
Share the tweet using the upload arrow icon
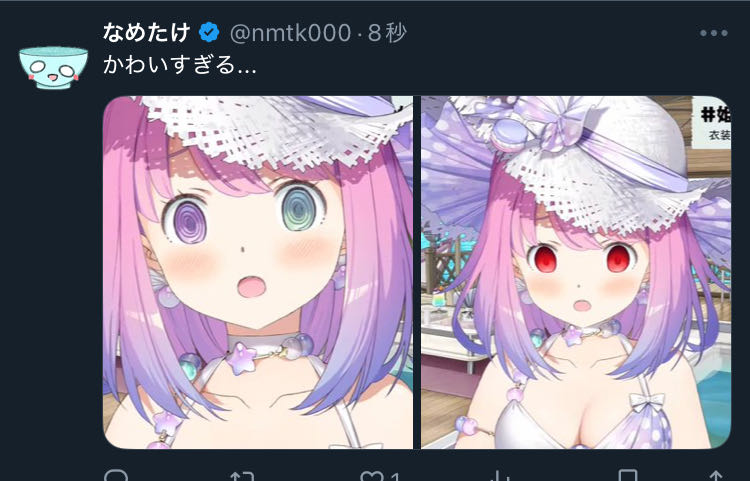coord(716,476)
